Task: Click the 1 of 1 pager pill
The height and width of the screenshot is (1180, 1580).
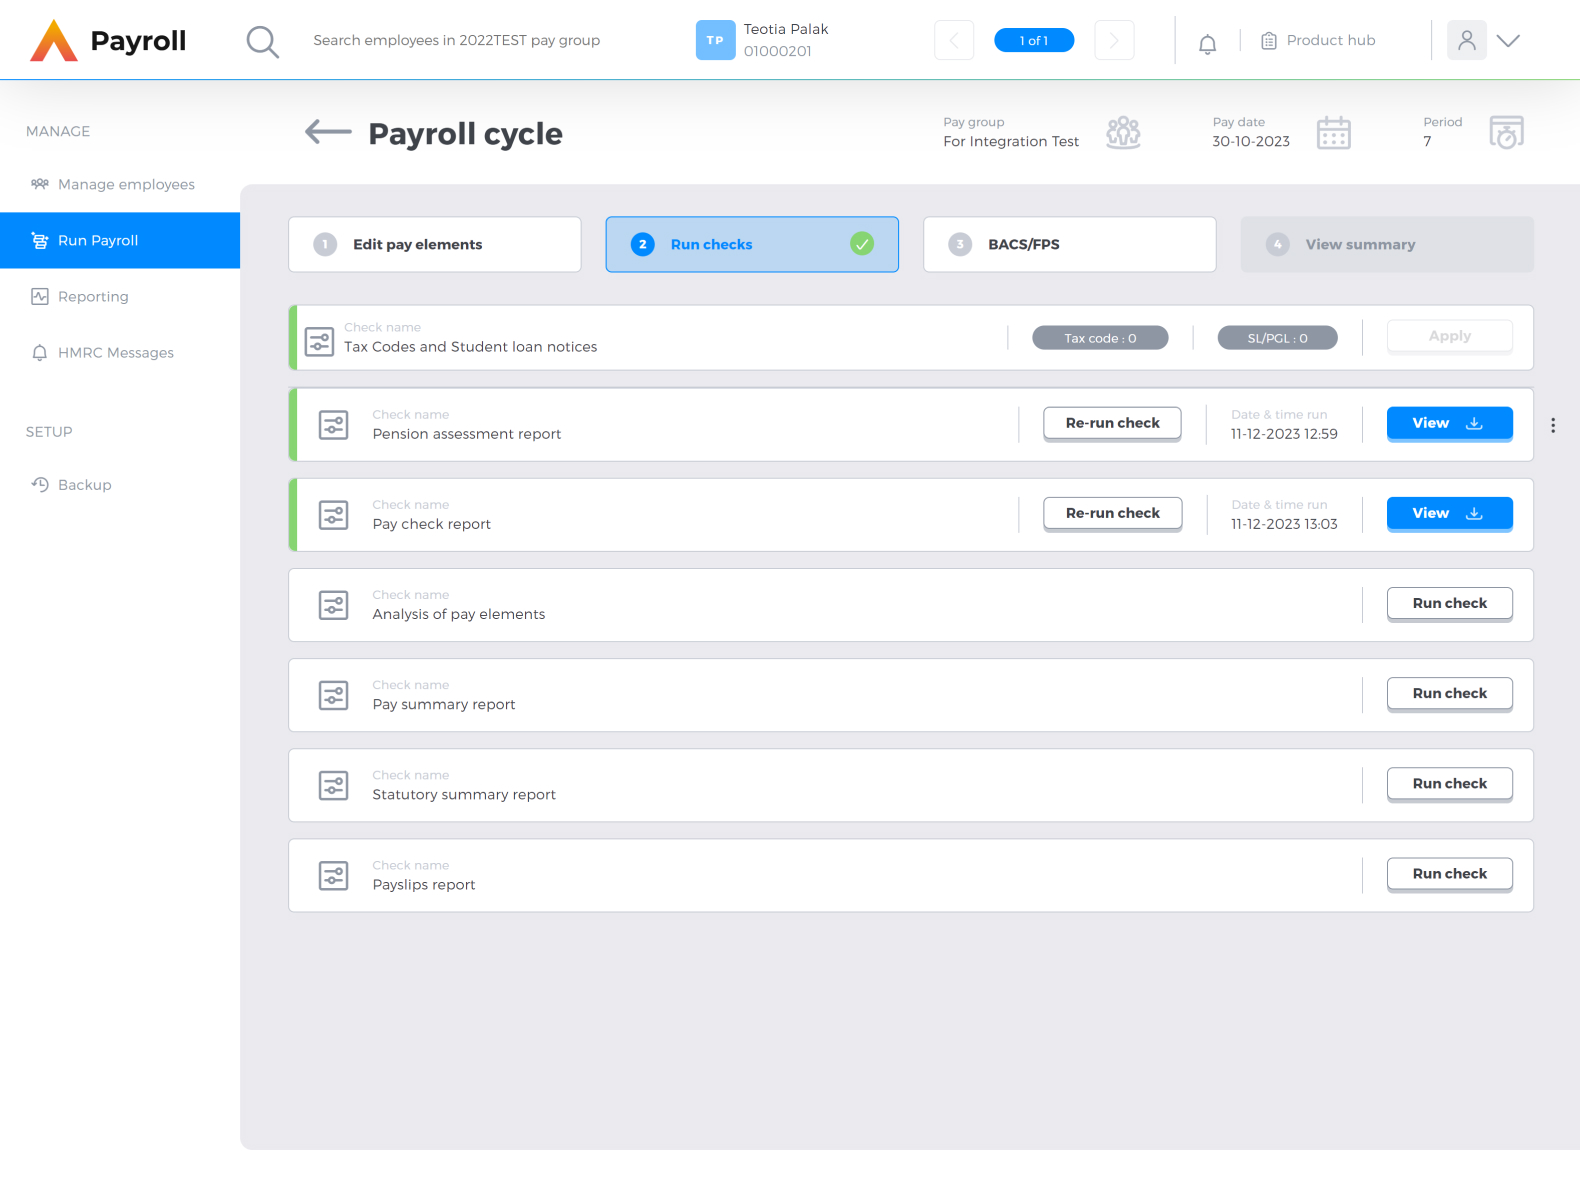Action: point(1034,40)
